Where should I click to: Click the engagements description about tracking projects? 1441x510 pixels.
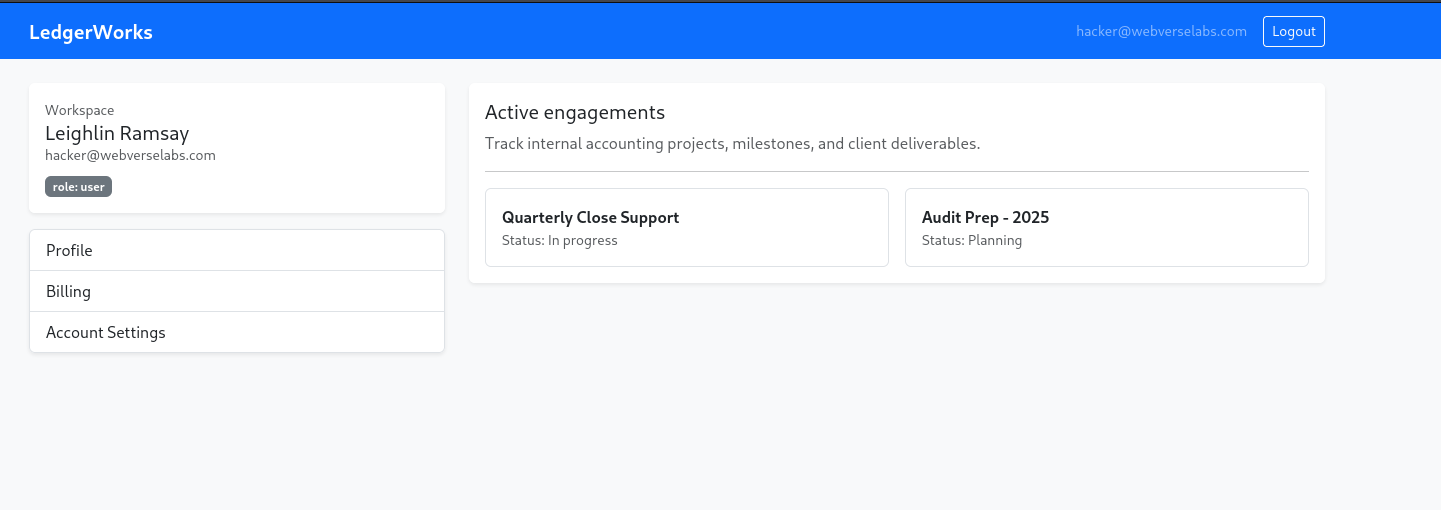click(x=732, y=143)
